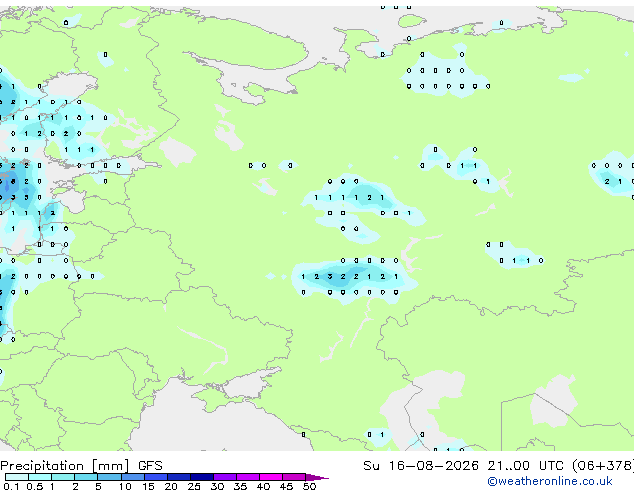634x490 pixels.
Task: Click the legend scale label "15"
Action: (148, 486)
